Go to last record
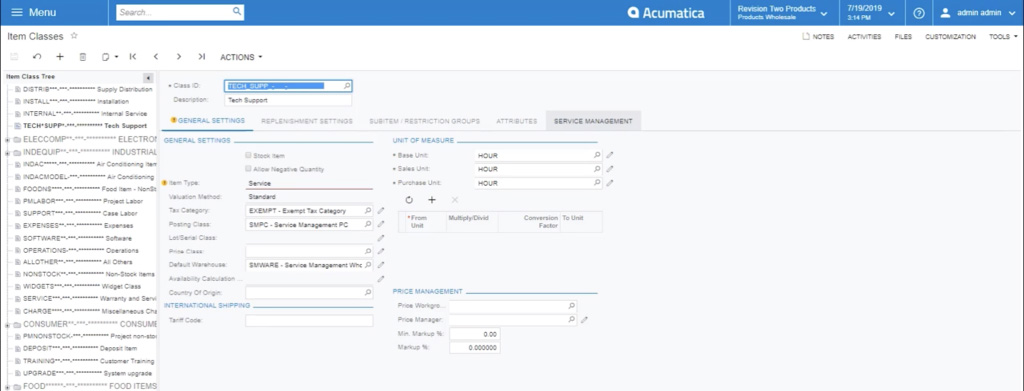Screen dimensions: 1024x391 click(202, 57)
